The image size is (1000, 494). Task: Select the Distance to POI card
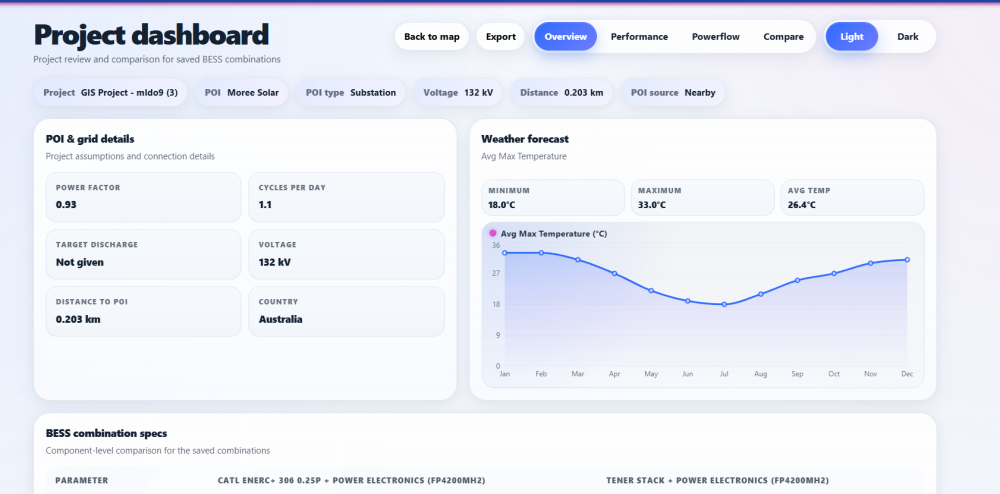click(x=143, y=311)
